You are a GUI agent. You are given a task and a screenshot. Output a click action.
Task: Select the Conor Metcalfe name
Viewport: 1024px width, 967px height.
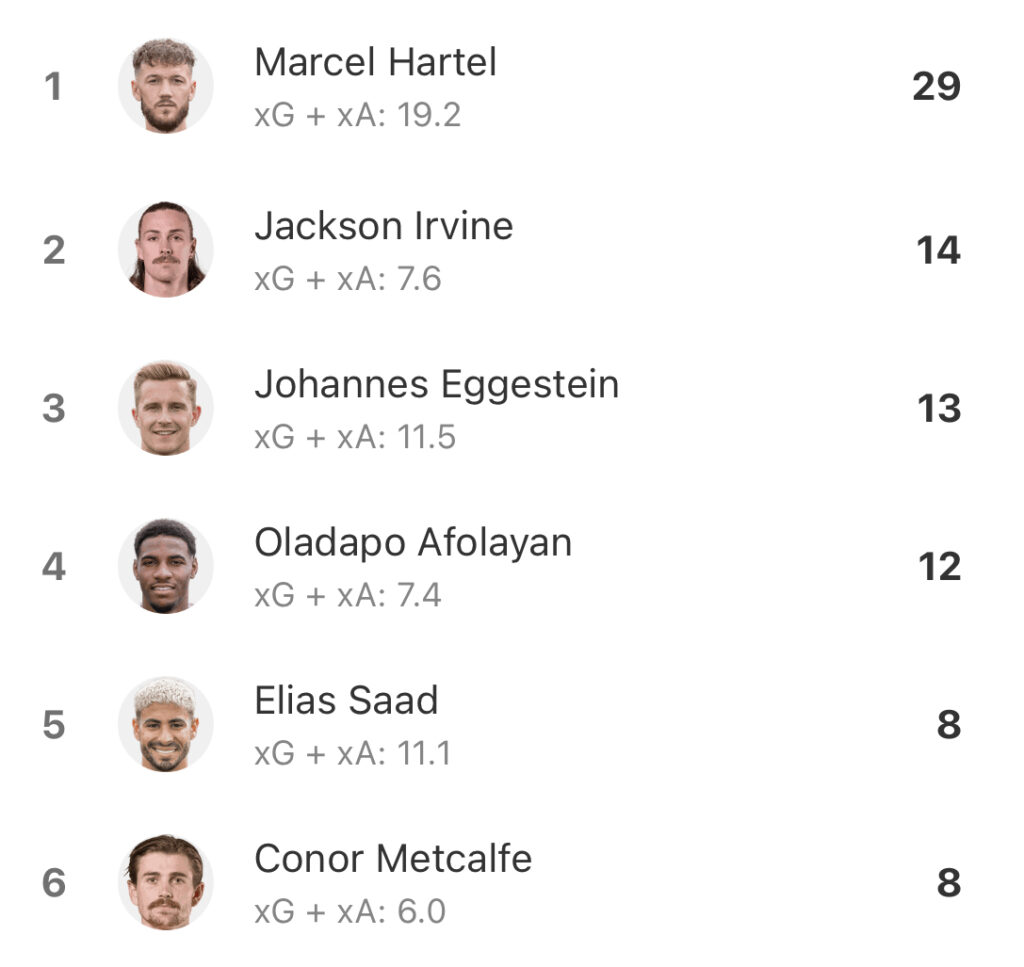tap(393, 858)
